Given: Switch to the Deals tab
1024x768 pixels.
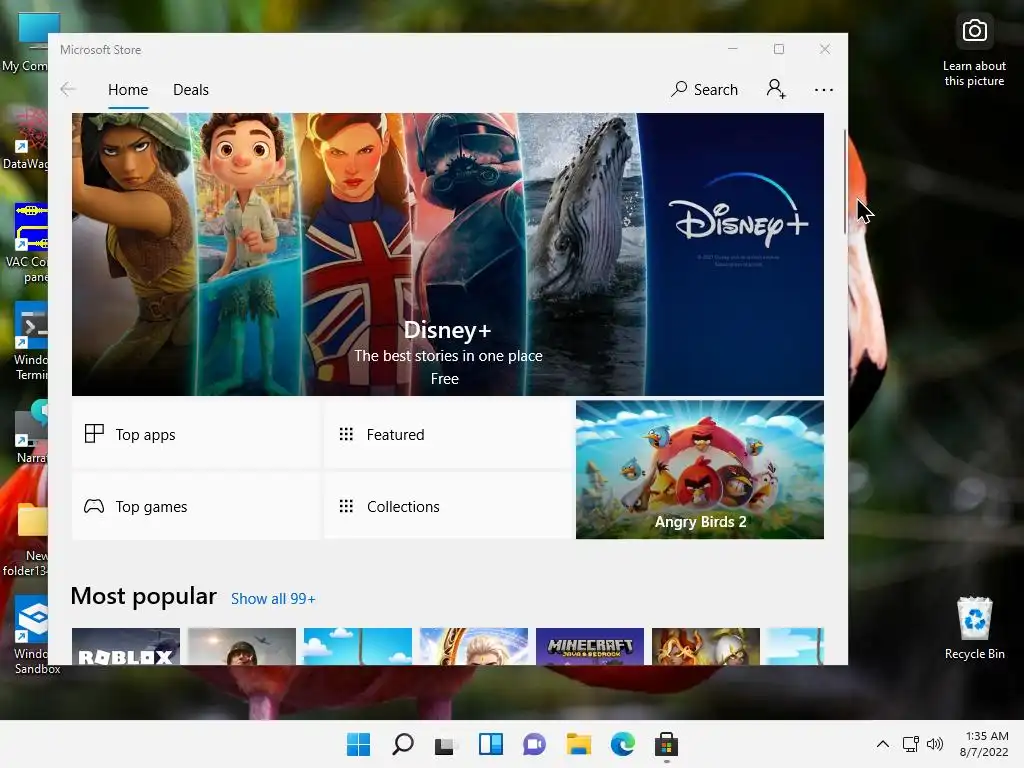Looking at the screenshot, I should (191, 89).
